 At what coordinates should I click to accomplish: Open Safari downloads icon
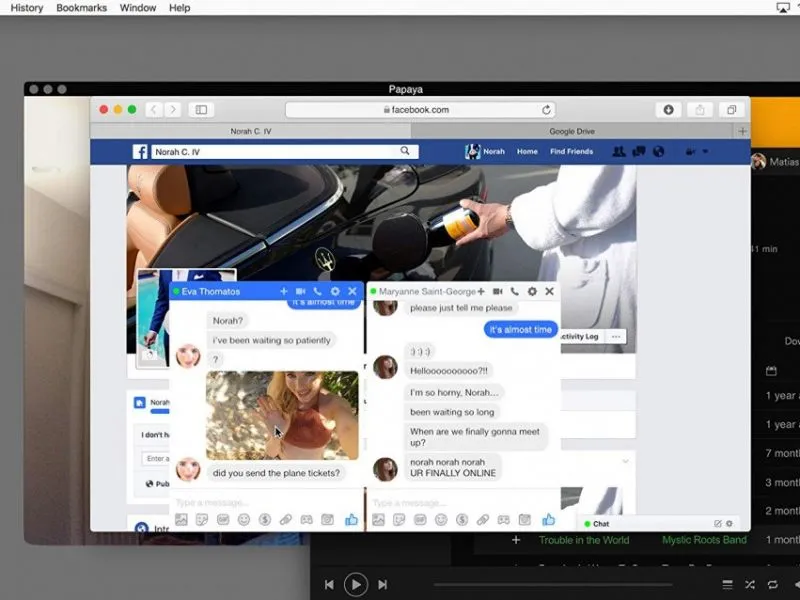pyautogui.click(x=668, y=110)
